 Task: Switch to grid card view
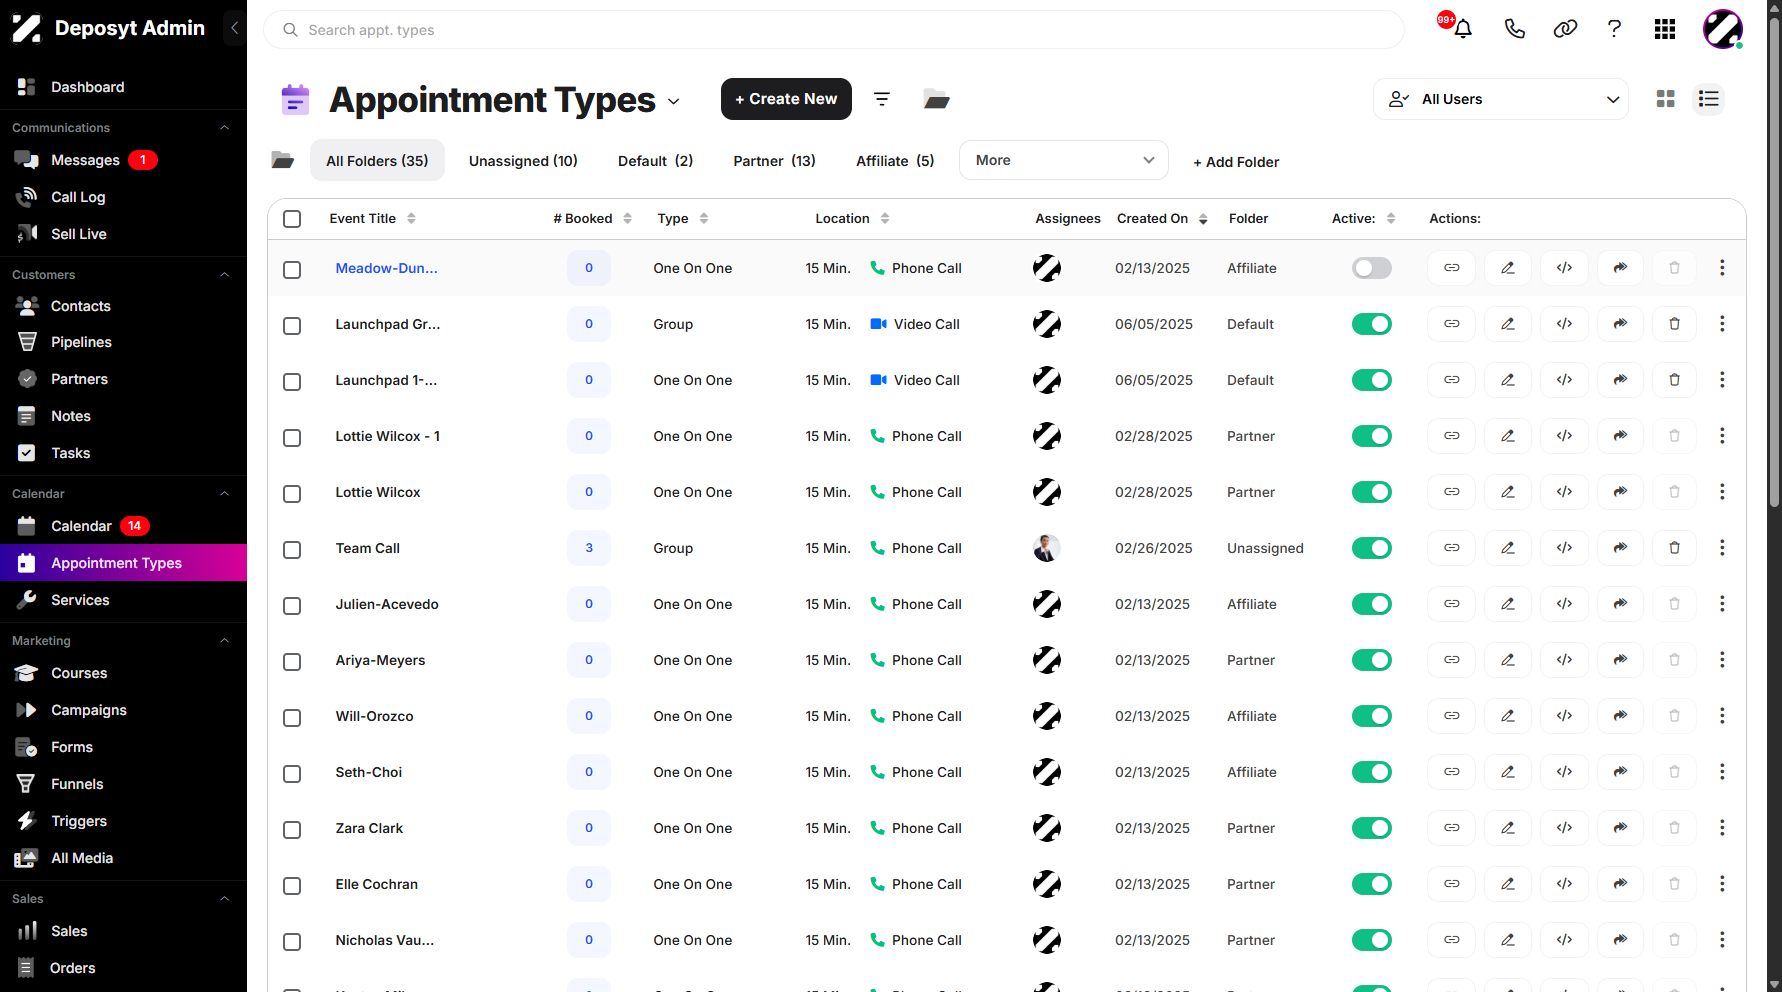click(1666, 99)
